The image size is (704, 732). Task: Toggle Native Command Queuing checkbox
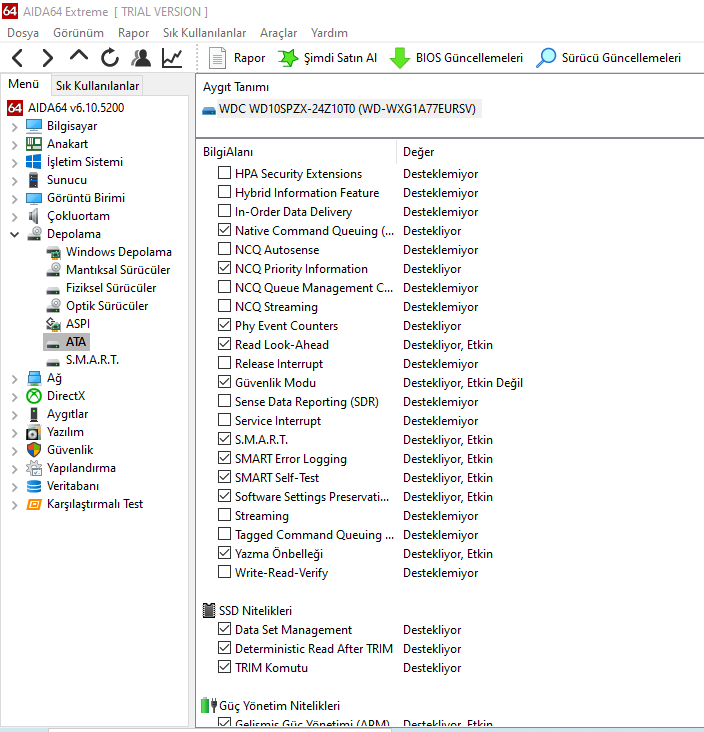point(225,230)
